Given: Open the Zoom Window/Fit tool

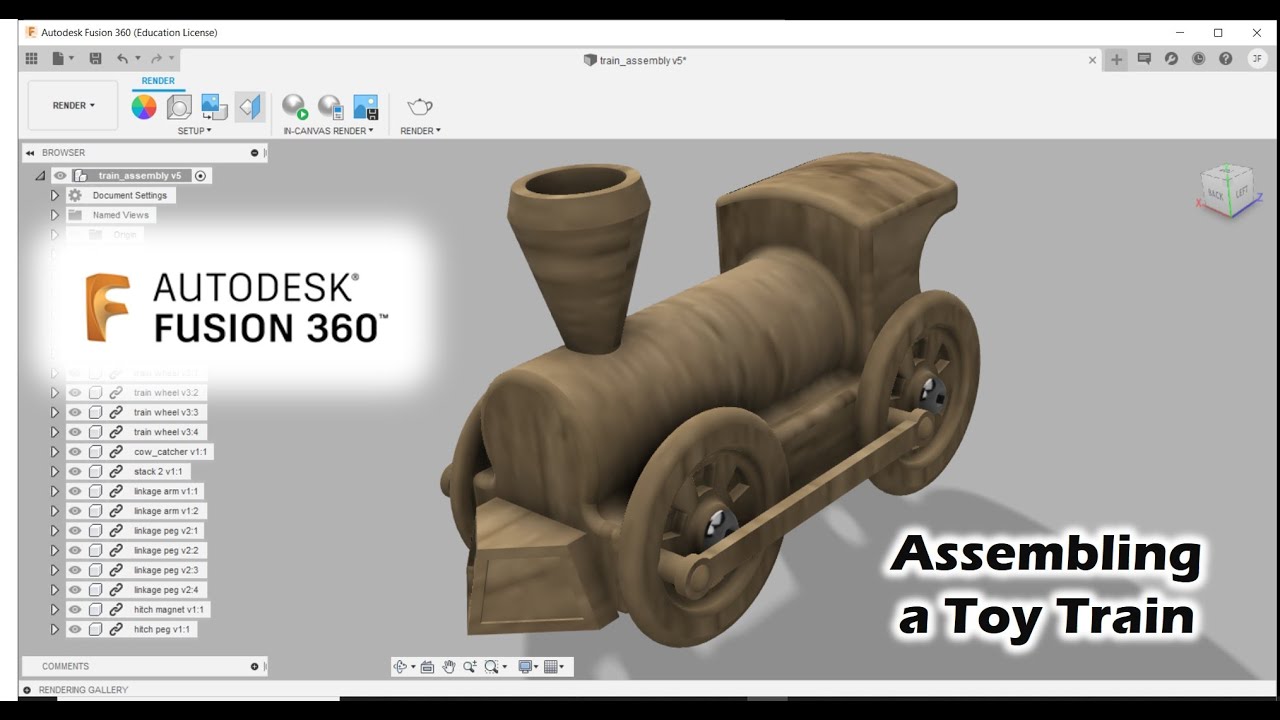Looking at the screenshot, I should coord(492,667).
